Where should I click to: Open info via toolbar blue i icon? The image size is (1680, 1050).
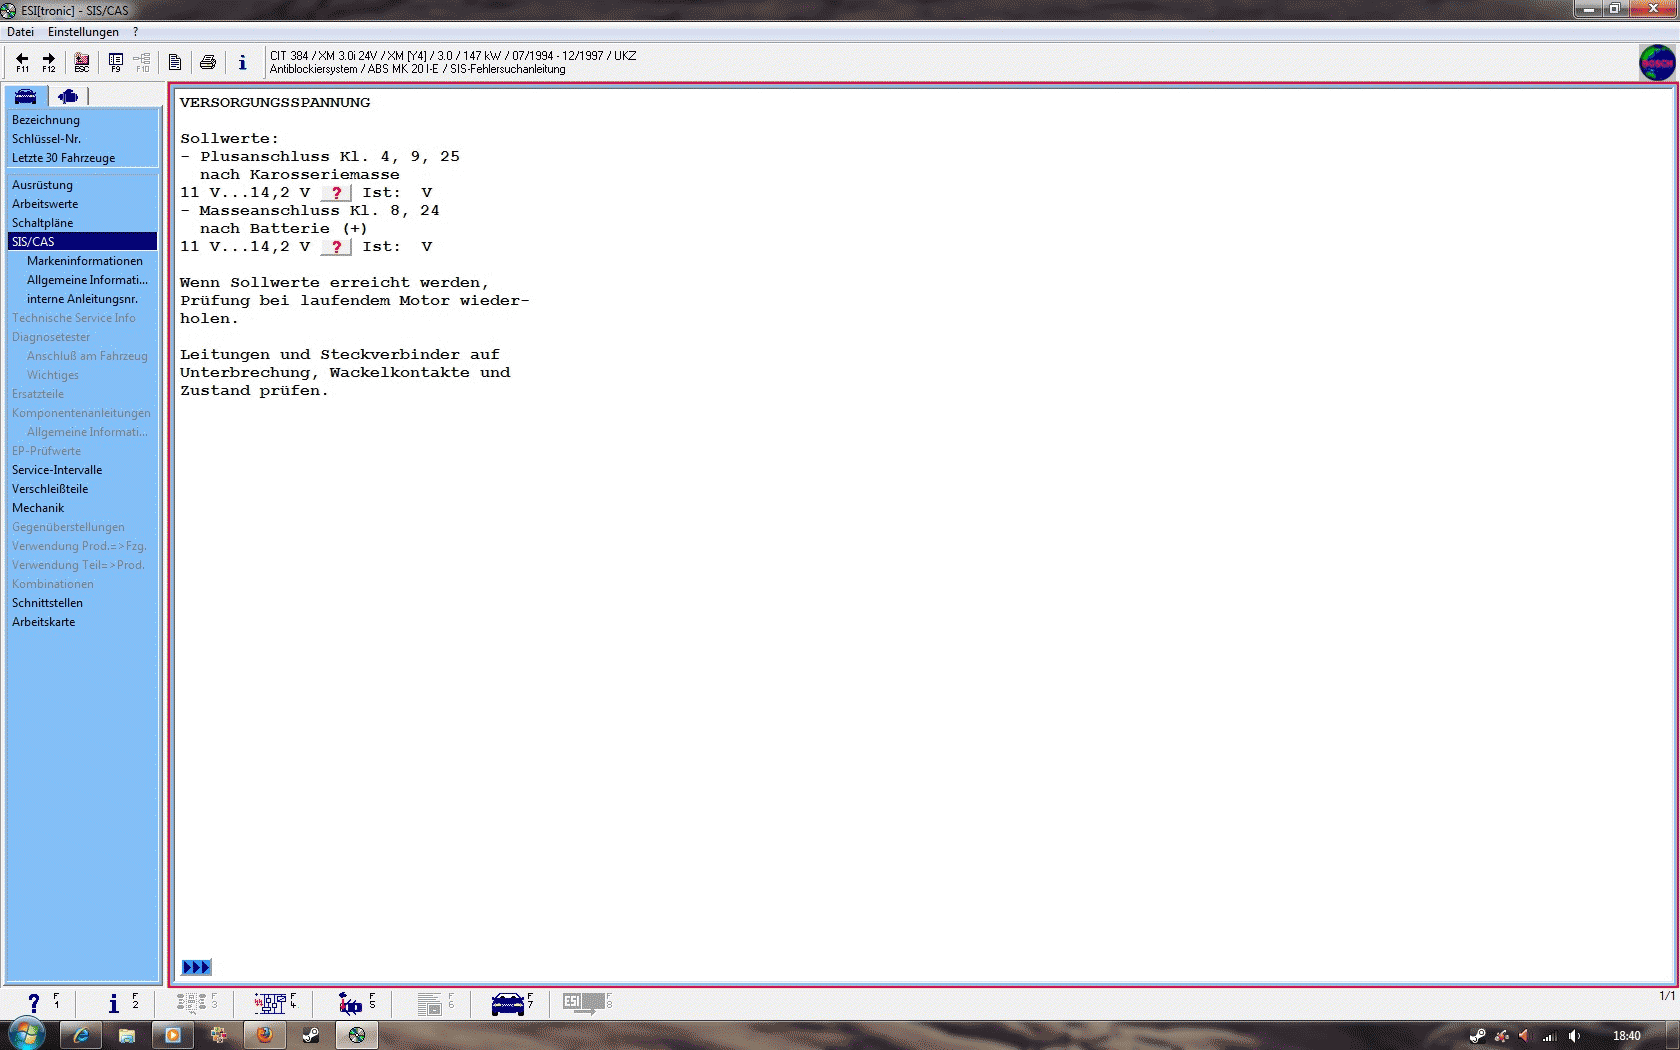(242, 62)
